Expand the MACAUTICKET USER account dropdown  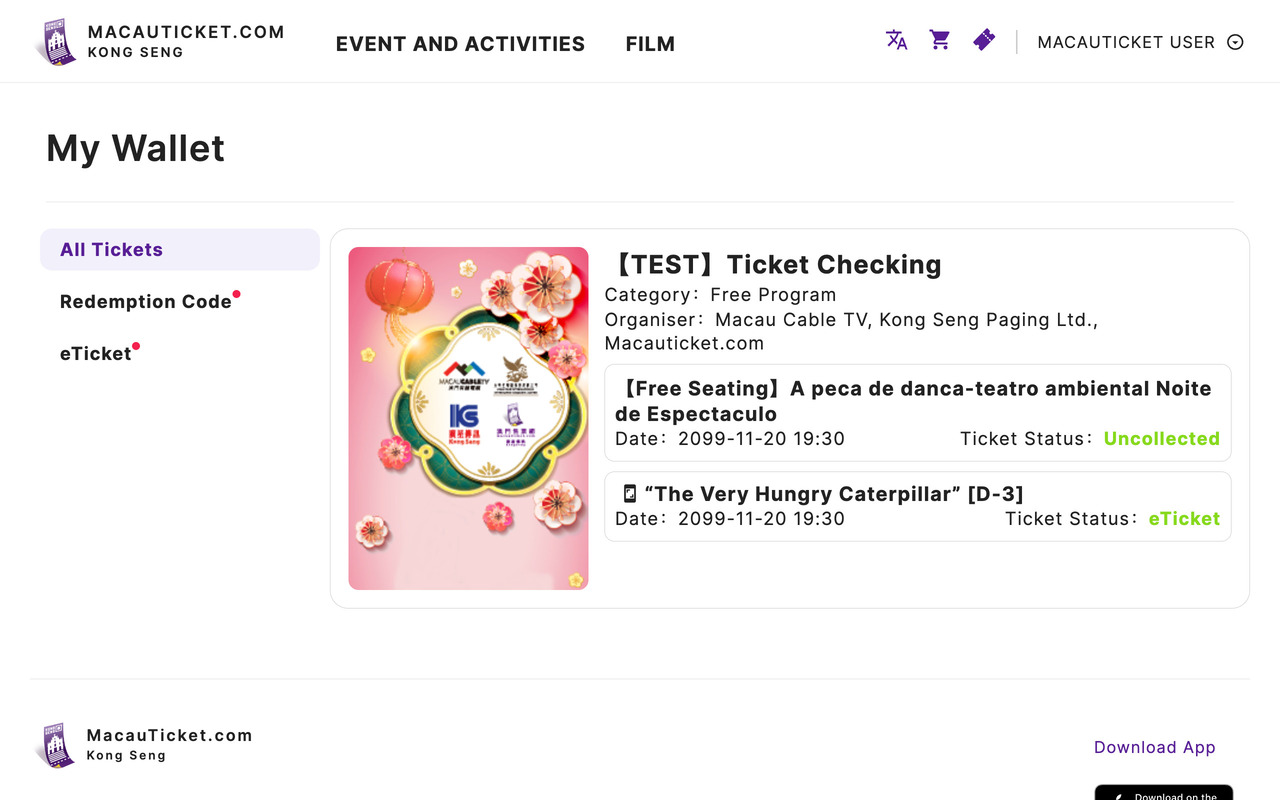coord(1140,42)
